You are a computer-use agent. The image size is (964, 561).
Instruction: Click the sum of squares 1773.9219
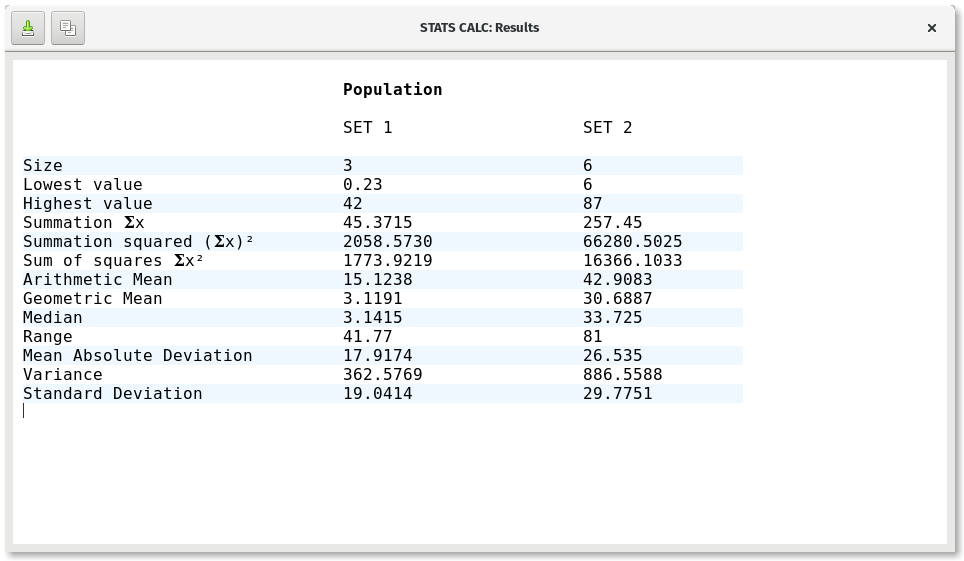387,261
